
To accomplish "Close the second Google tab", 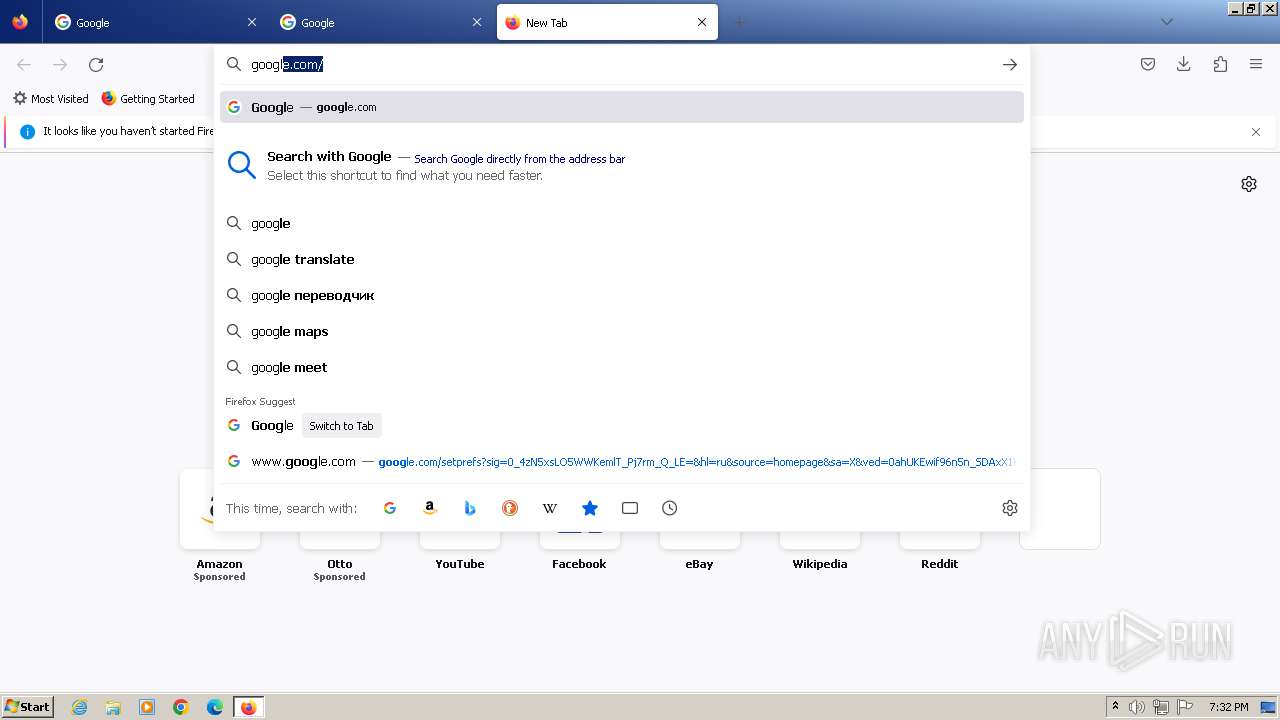I will click(x=477, y=22).
